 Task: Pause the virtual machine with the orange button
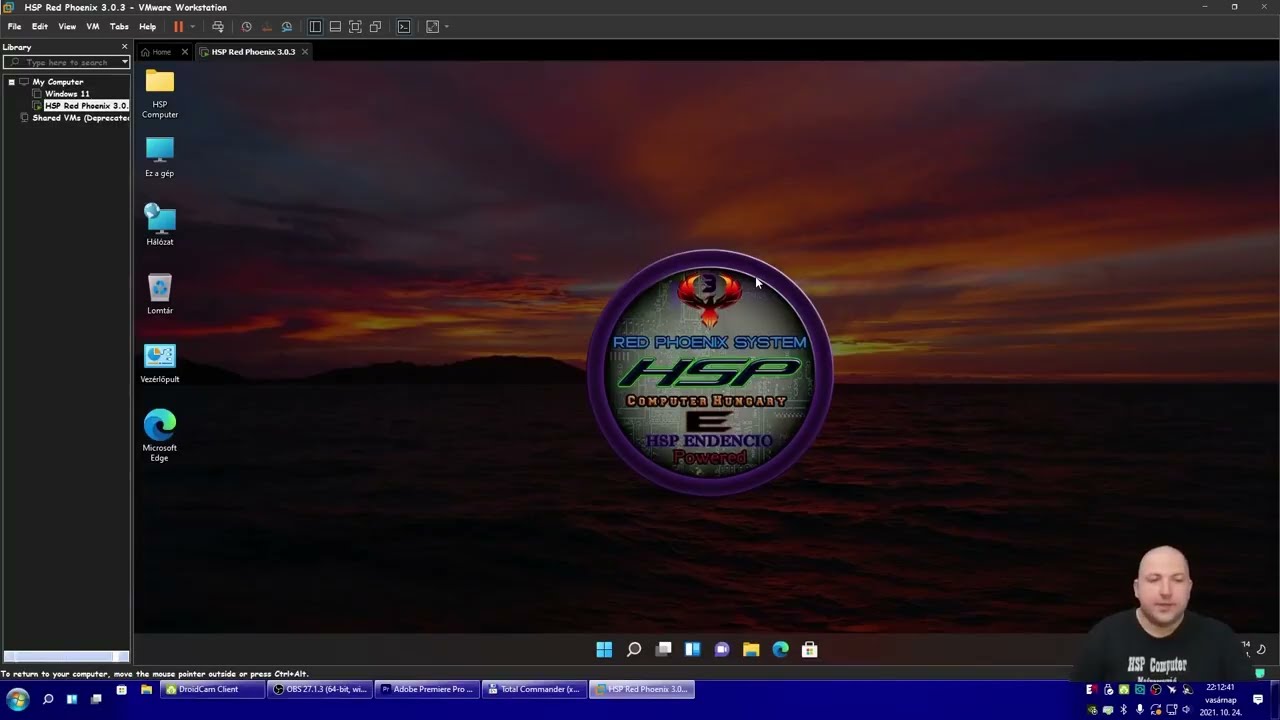pyautogui.click(x=178, y=27)
